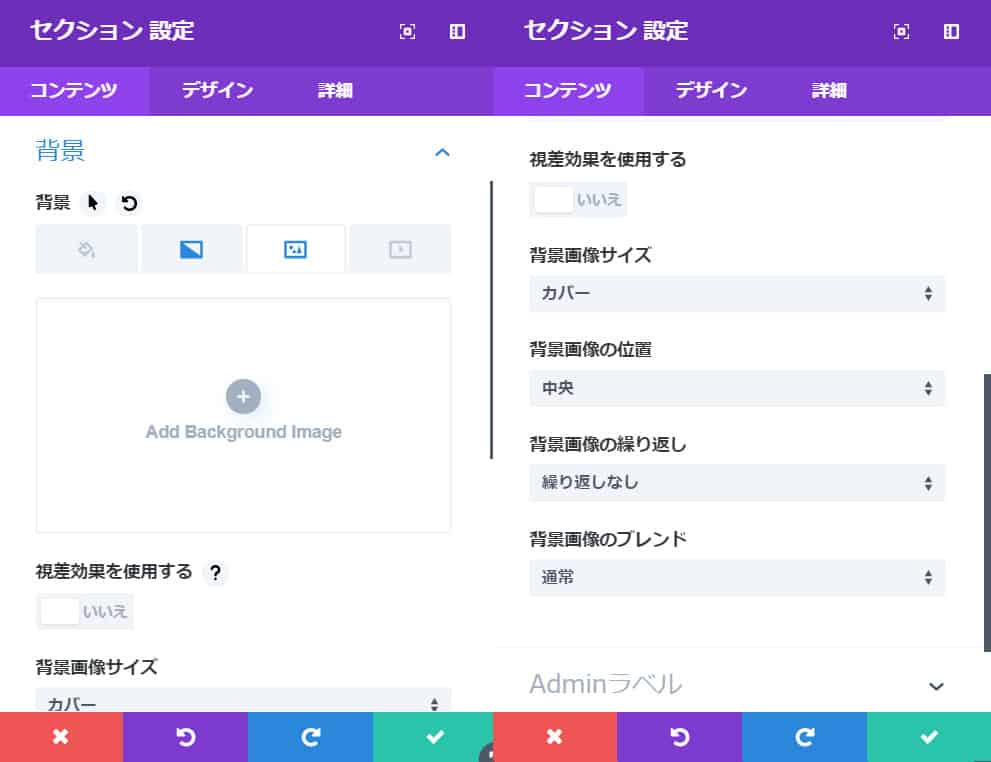Click the 背景画像の位置 label
Image resolution: width=991 pixels, height=762 pixels.
pos(590,349)
